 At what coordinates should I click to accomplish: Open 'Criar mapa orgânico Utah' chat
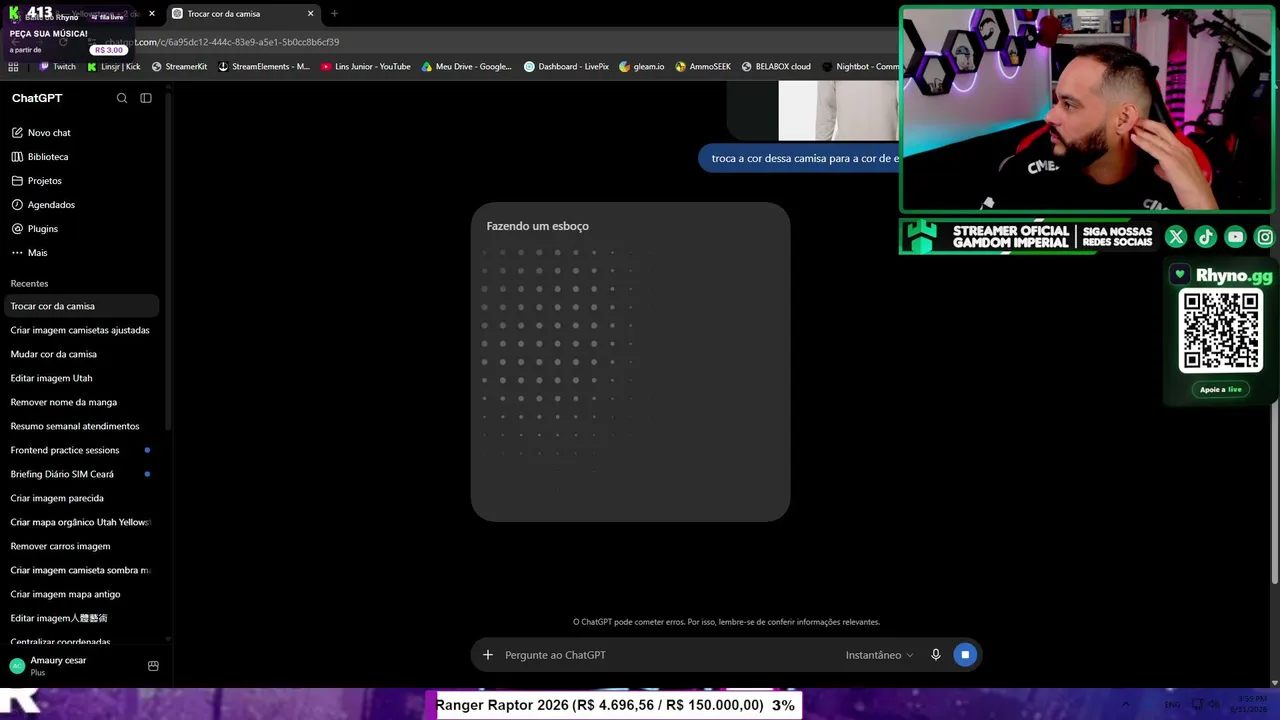click(81, 522)
